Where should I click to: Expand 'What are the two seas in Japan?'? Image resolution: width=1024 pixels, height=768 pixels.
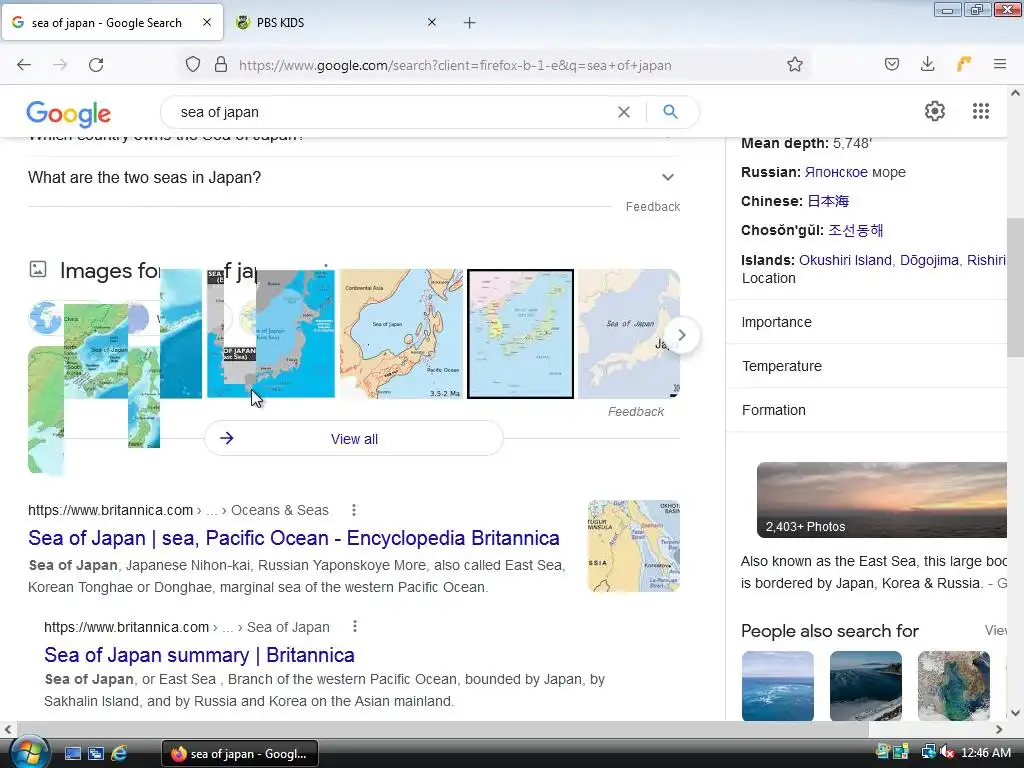point(354,178)
